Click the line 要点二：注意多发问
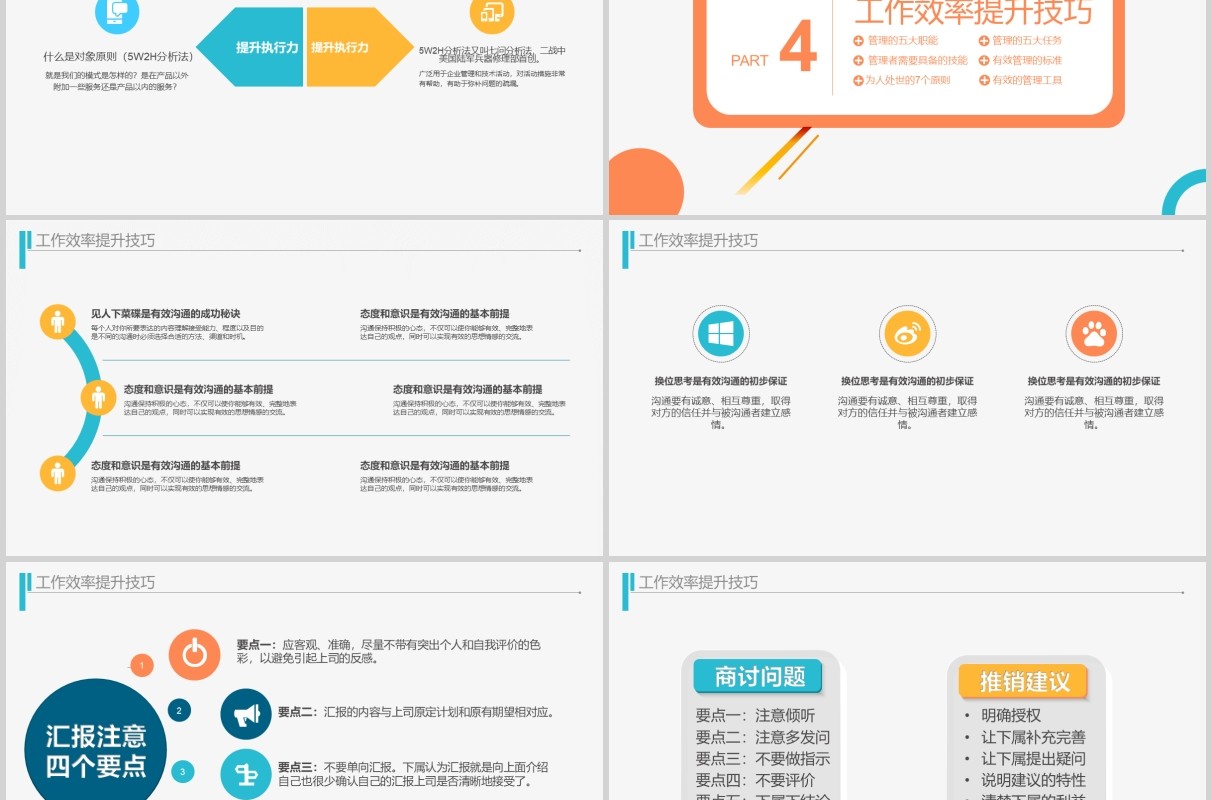The height and width of the screenshot is (800, 1212). click(763, 737)
